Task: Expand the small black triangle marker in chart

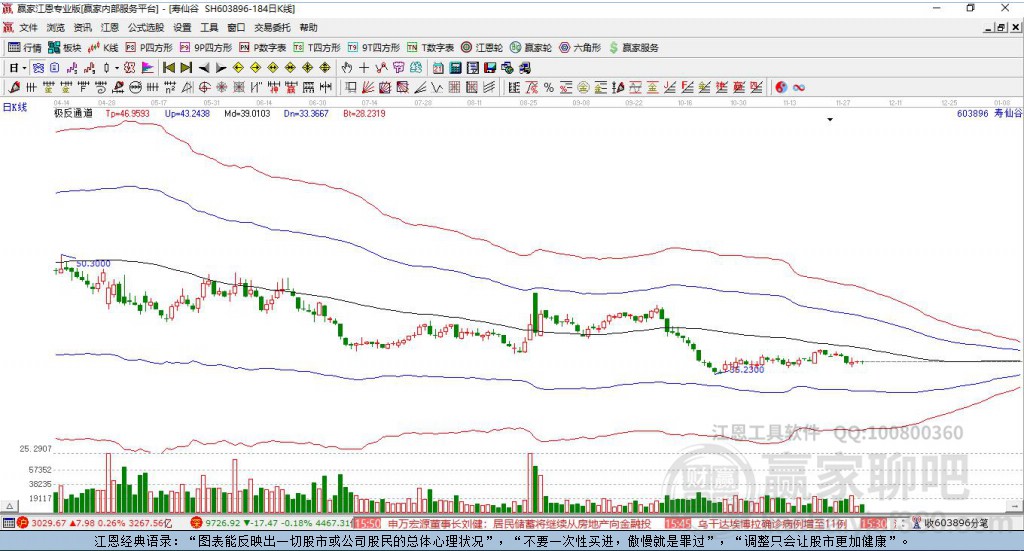Action: (830, 119)
